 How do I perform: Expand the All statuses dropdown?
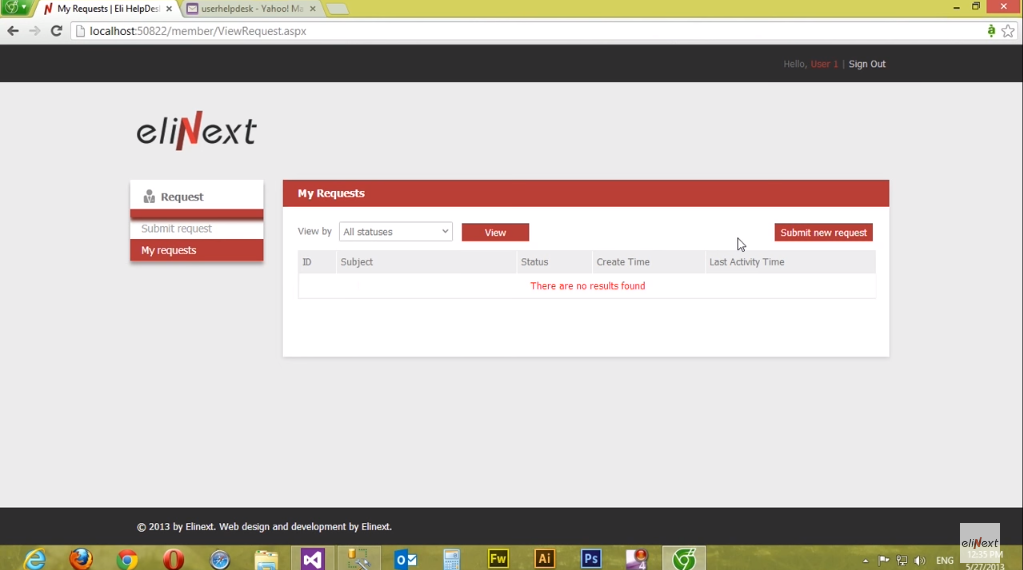pyautogui.click(x=396, y=232)
